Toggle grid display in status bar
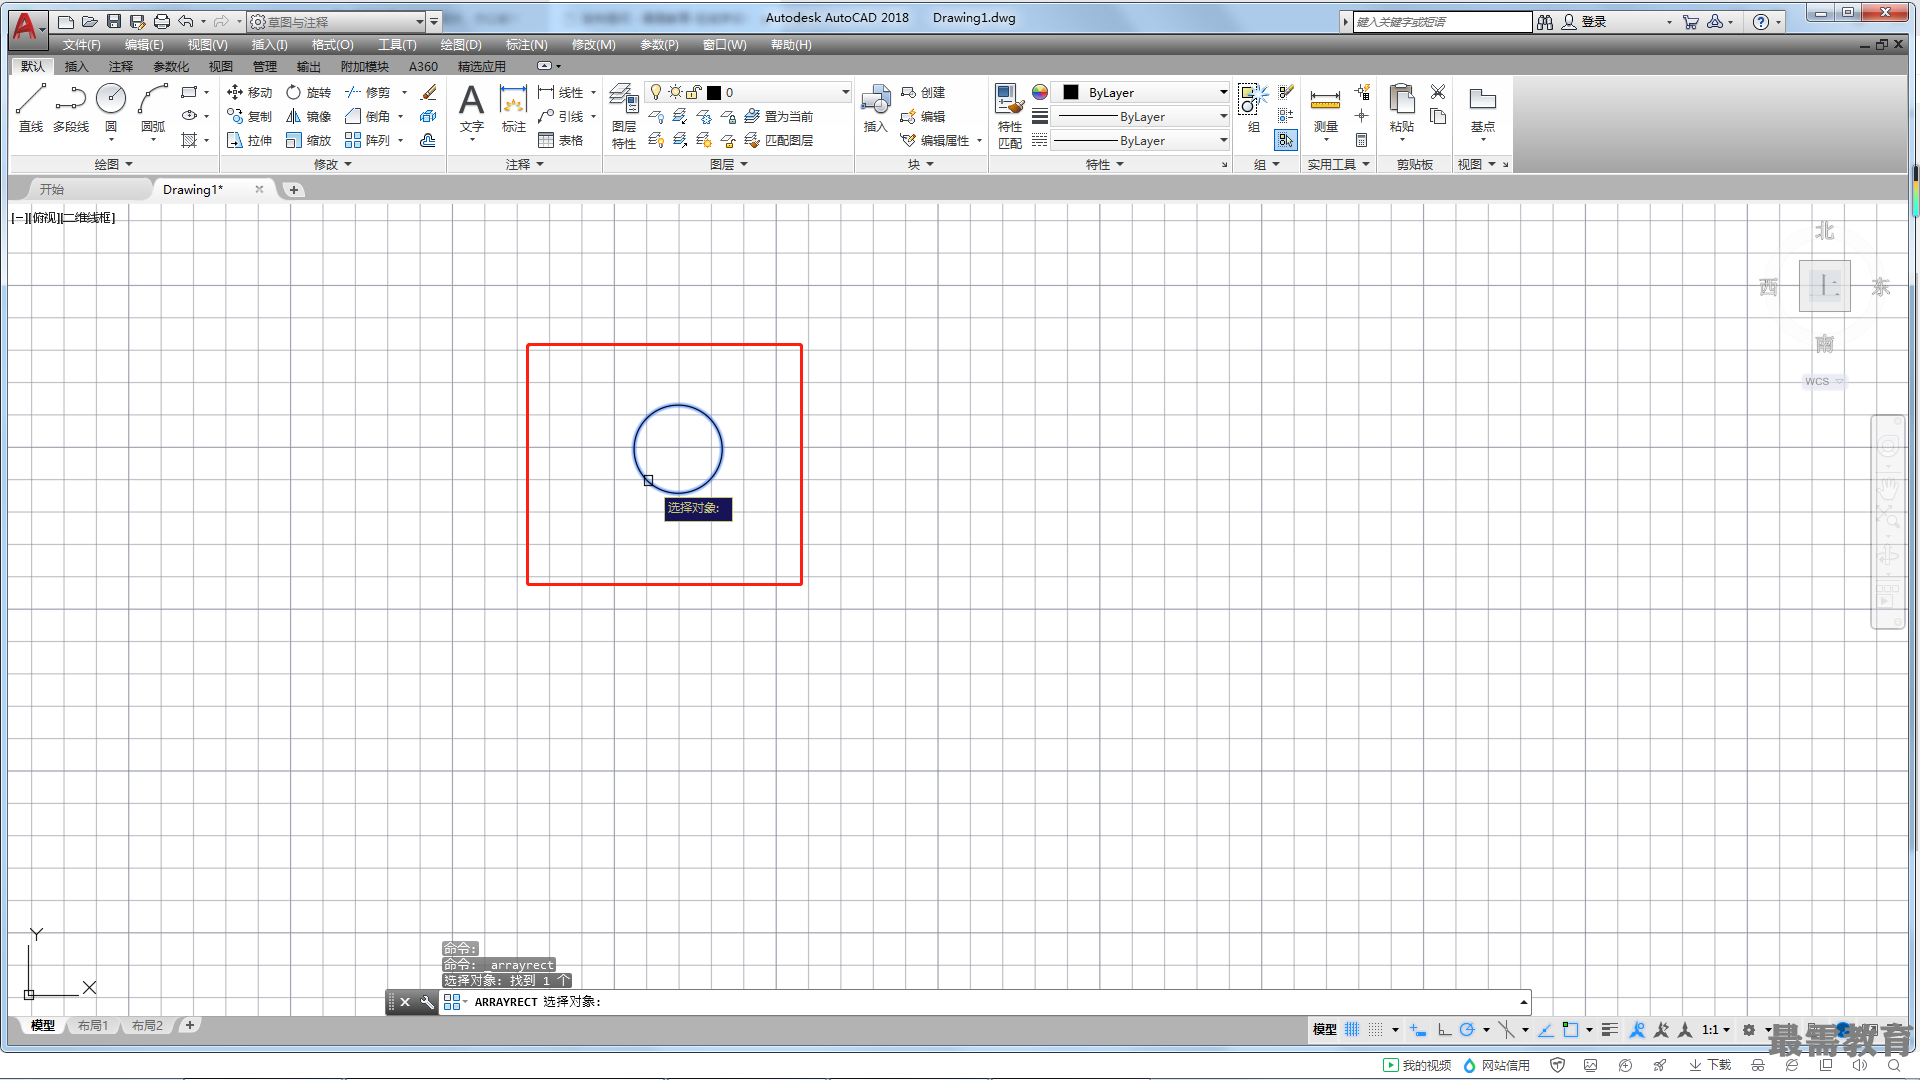The width and height of the screenshot is (1920, 1080). click(1352, 1029)
